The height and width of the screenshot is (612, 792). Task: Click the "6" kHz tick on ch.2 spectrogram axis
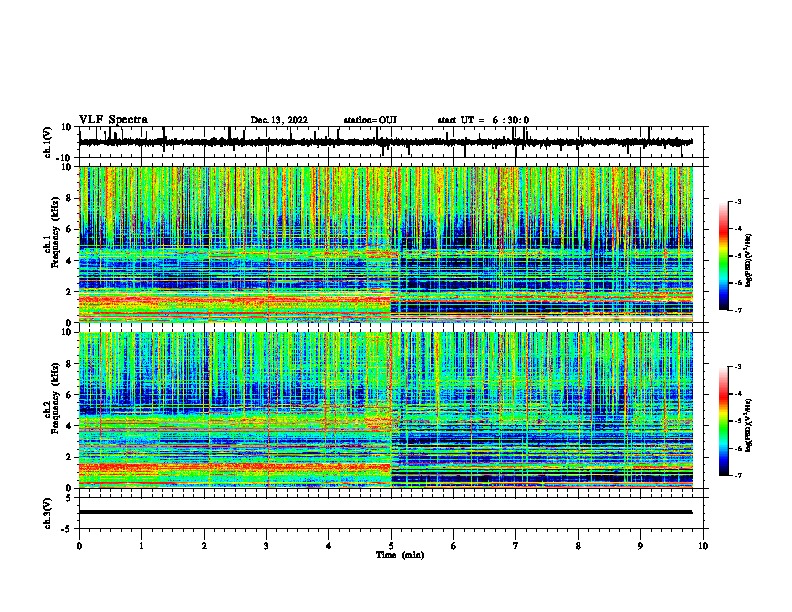[x=70, y=395]
